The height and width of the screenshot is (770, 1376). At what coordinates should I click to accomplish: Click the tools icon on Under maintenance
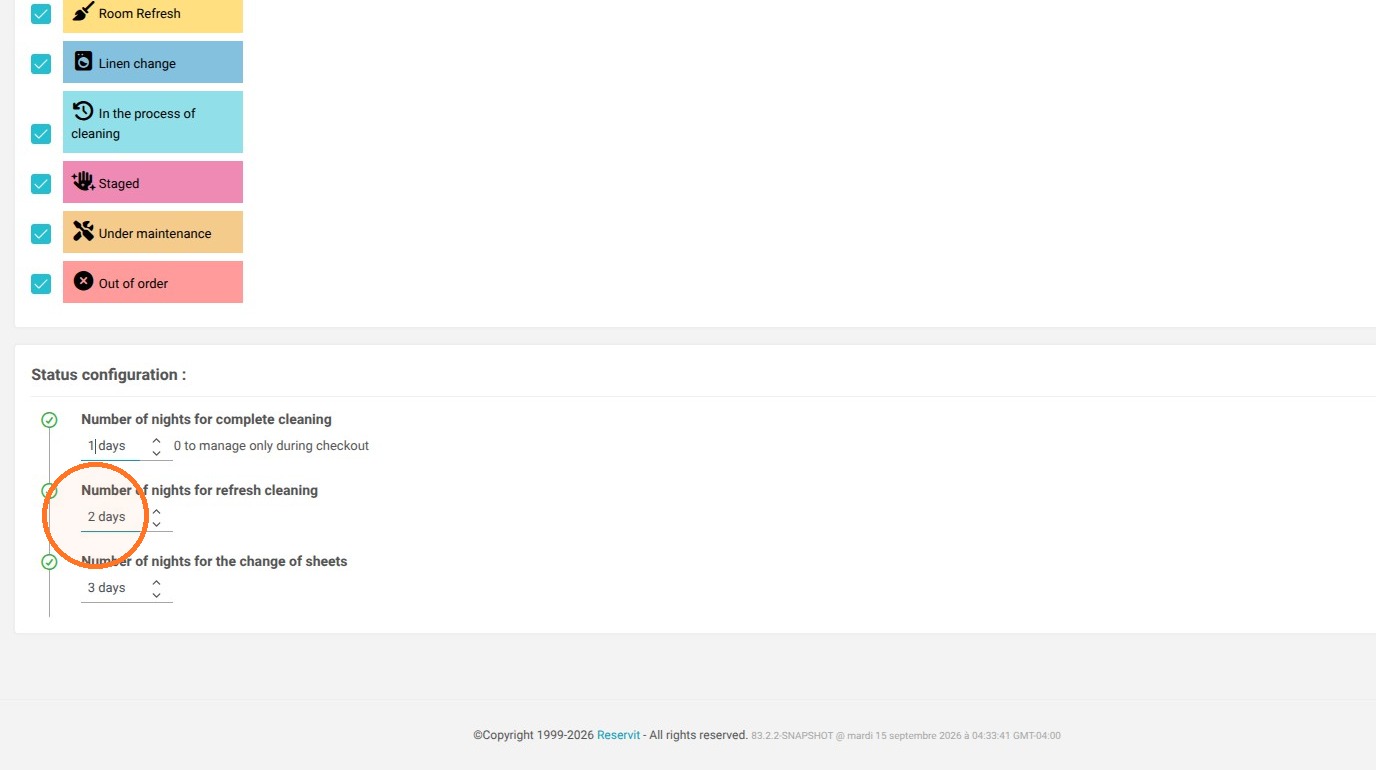coord(84,231)
